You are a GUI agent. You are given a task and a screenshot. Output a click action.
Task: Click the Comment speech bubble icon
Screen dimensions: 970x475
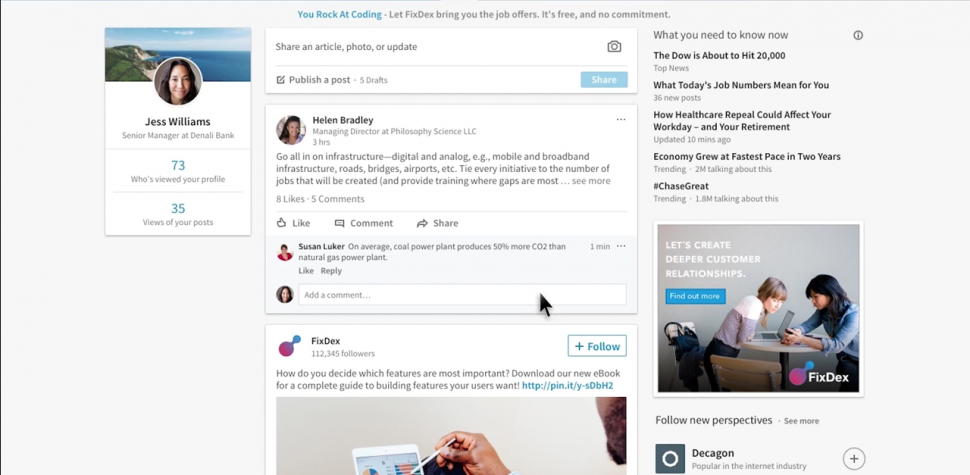[339, 223]
